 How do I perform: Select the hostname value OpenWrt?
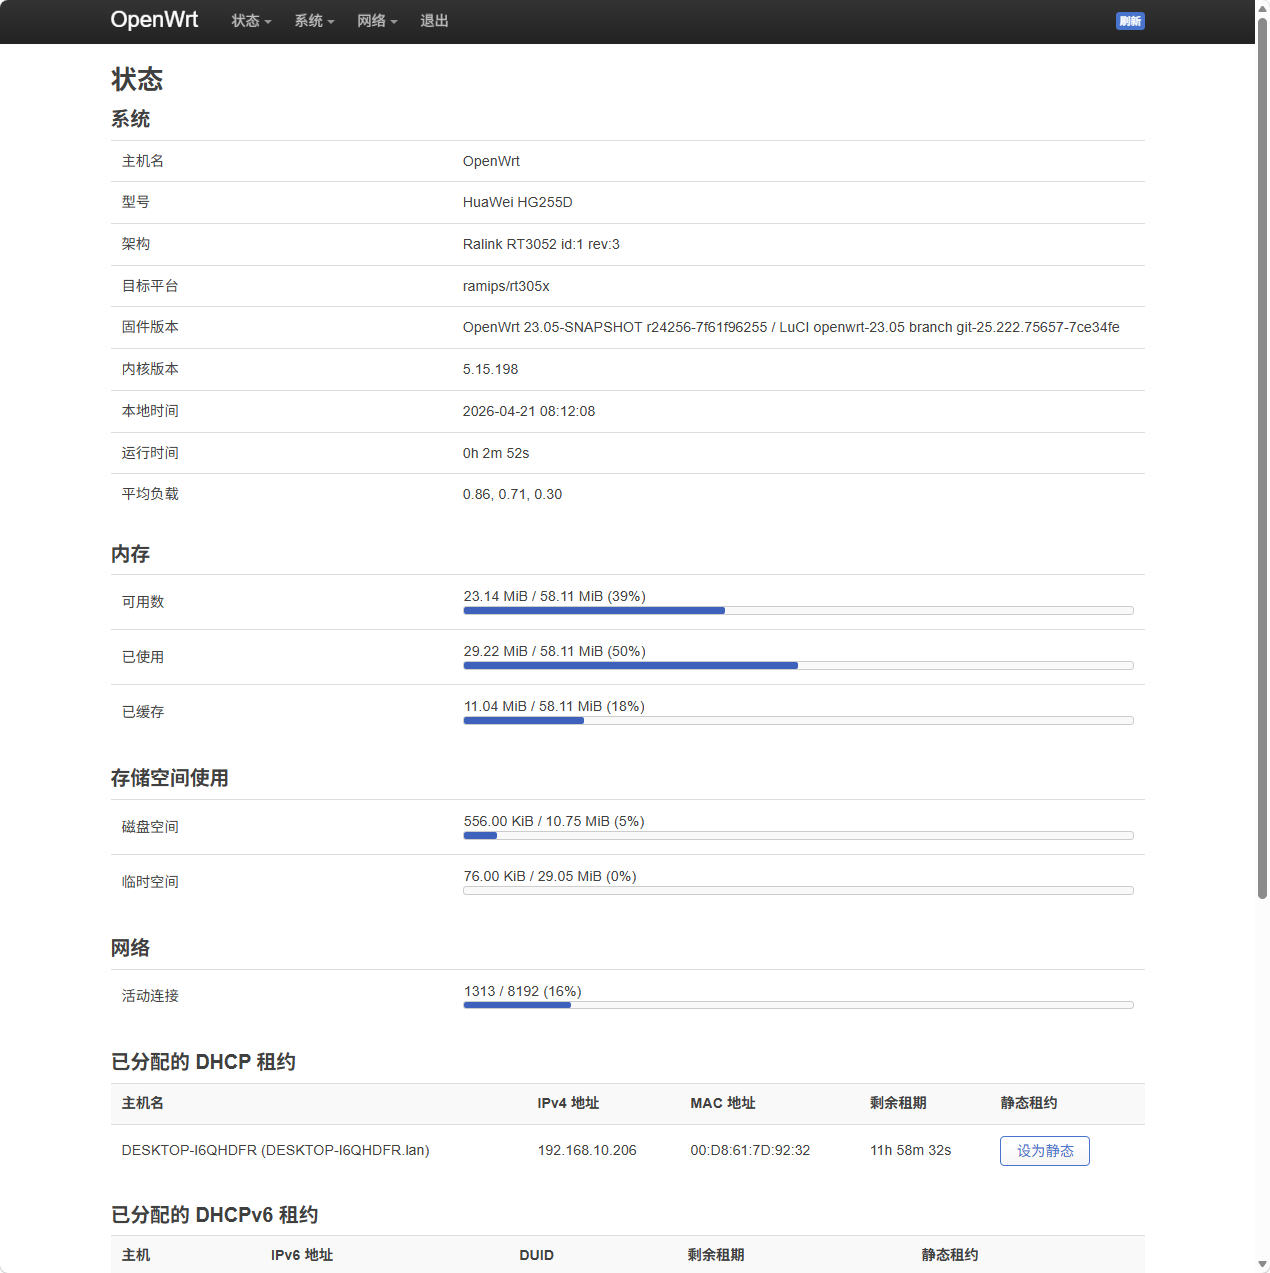tap(491, 161)
